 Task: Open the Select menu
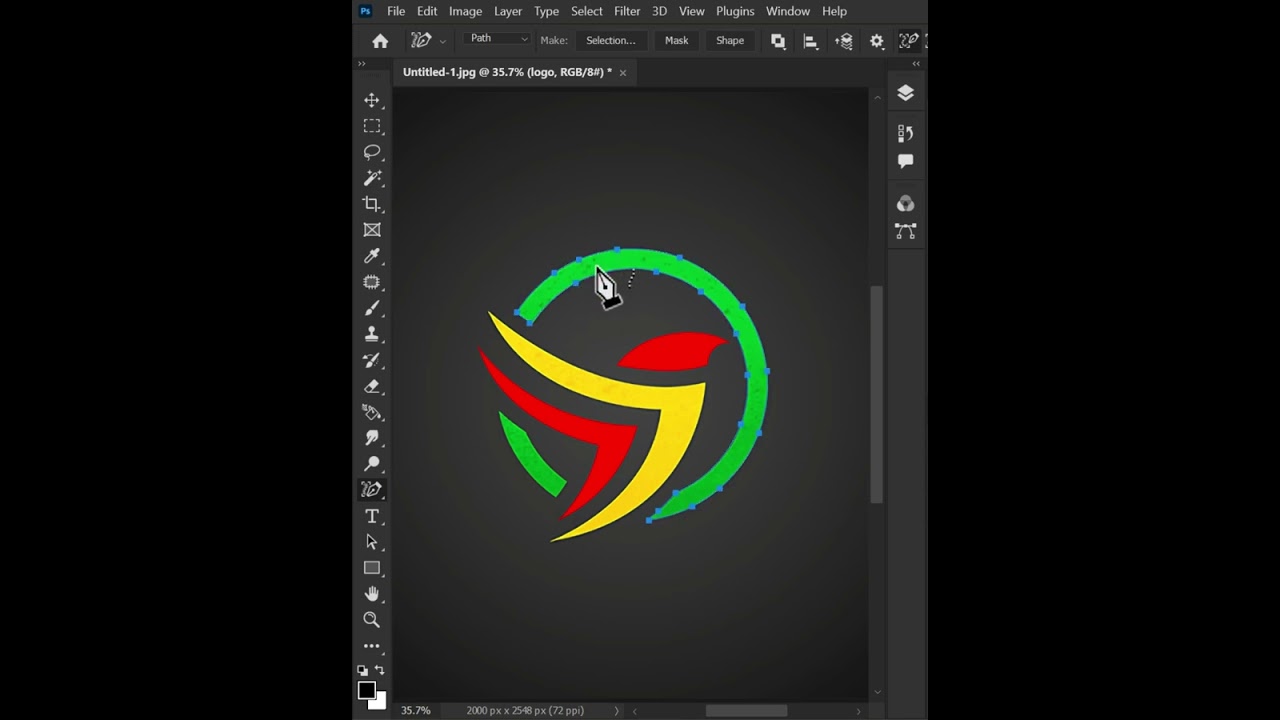click(587, 11)
